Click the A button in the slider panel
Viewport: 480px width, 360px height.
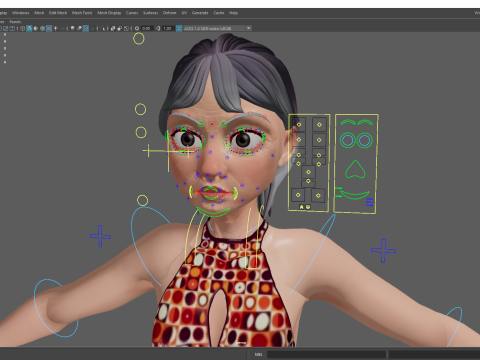click(302, 207)
